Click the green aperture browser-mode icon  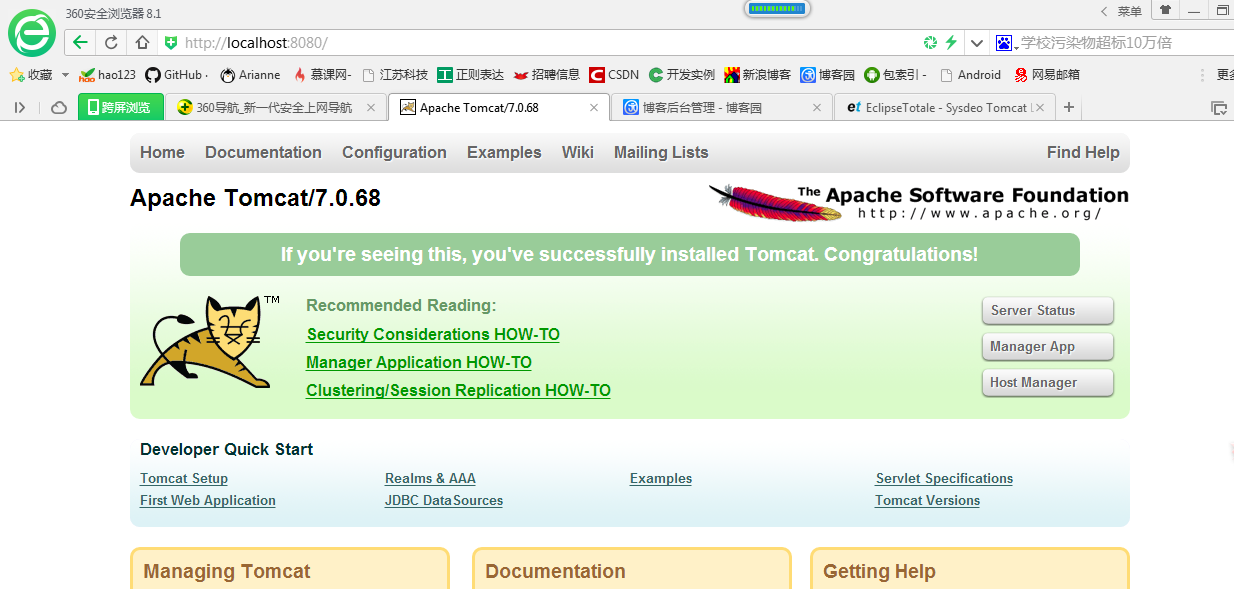point(930,43)
